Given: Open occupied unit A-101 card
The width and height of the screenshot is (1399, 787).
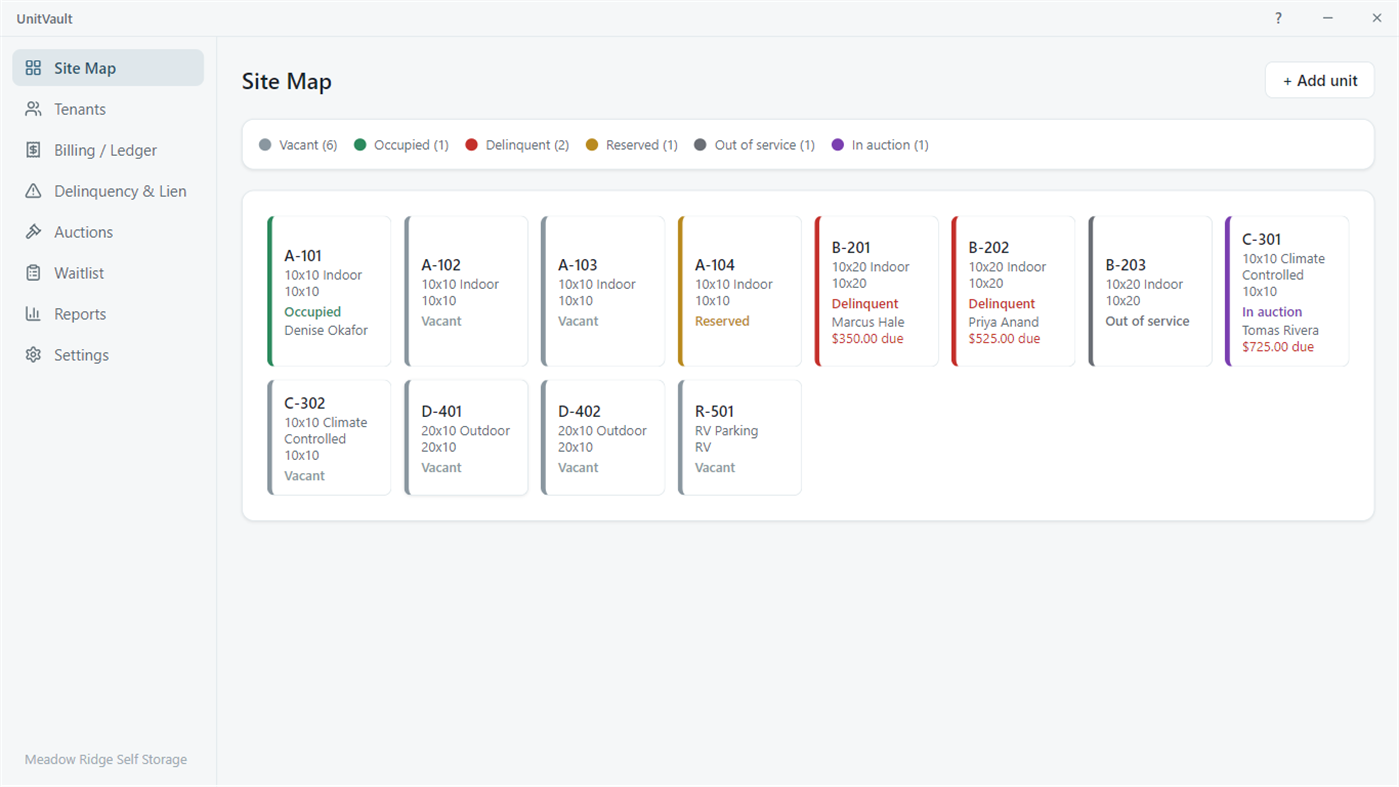Looking at the screenshot, I should (x=329, y=291).
